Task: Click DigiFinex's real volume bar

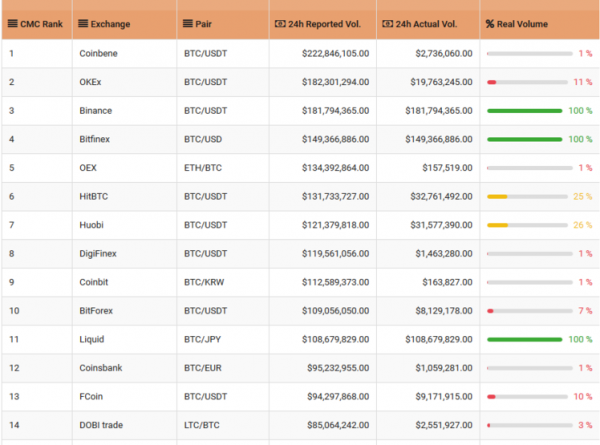Action: coord(530,254)
